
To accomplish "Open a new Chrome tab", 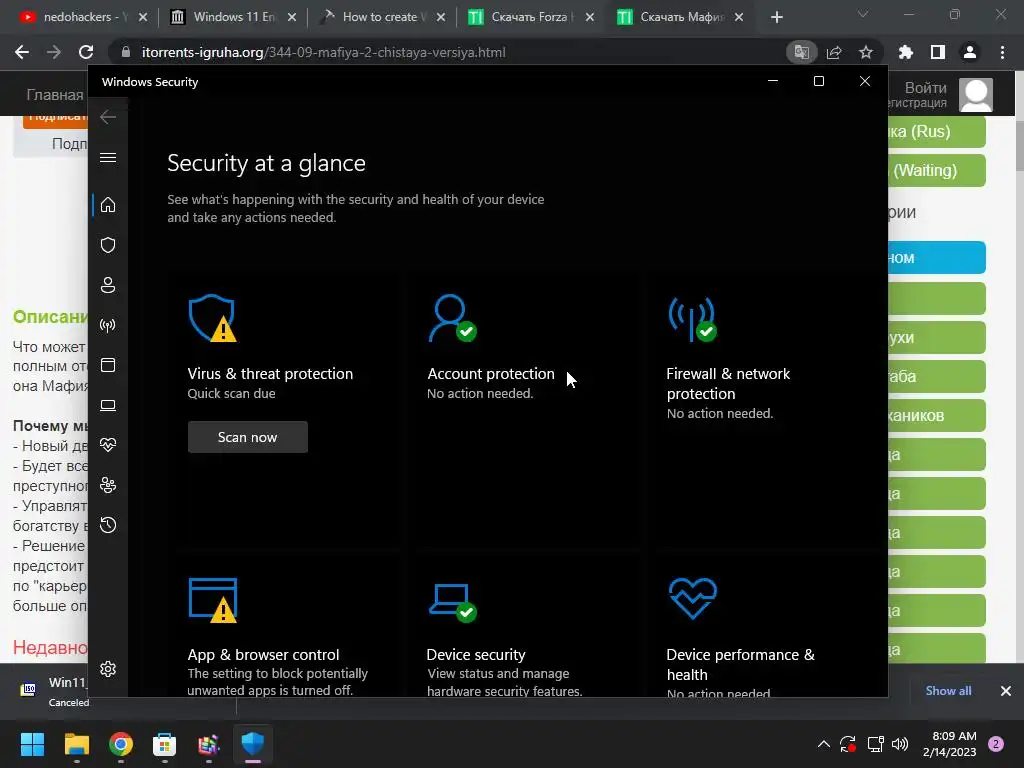I will 776,17.
